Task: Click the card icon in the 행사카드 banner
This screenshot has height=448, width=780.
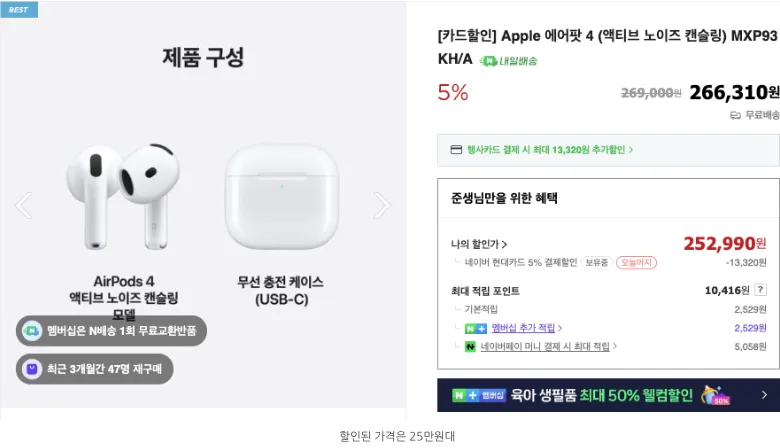Action: click(456, 150)
